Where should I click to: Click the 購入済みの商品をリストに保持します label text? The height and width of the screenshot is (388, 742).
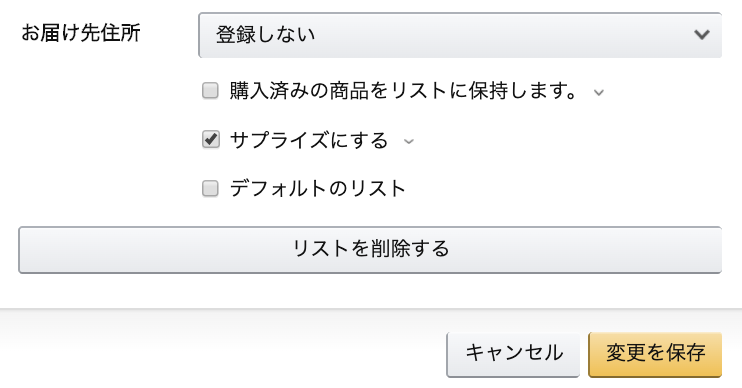(404, 91)
